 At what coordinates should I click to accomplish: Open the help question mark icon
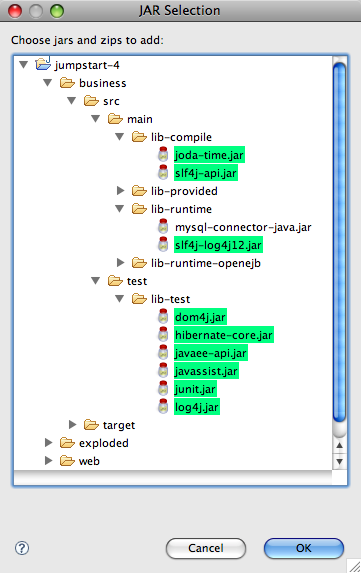[x=22, y=548]
